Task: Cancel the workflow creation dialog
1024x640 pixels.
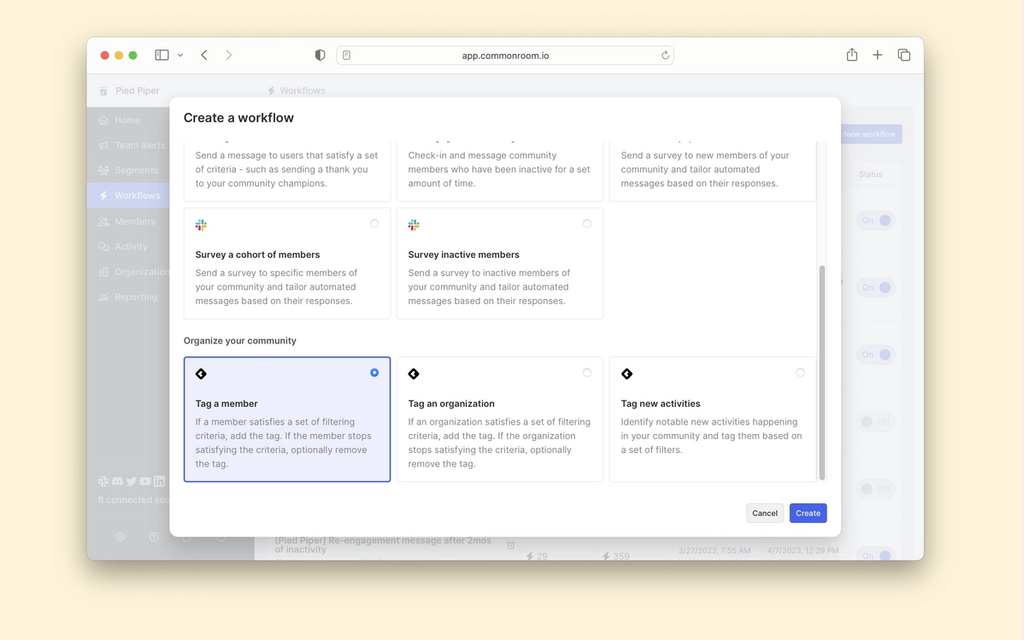Action: point(764,513)
